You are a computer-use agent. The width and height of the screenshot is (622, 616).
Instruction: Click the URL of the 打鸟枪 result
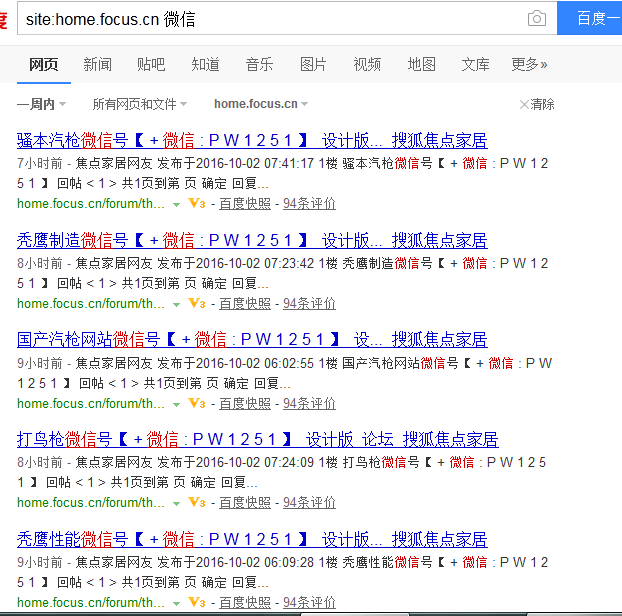click(x=91, y=503)
